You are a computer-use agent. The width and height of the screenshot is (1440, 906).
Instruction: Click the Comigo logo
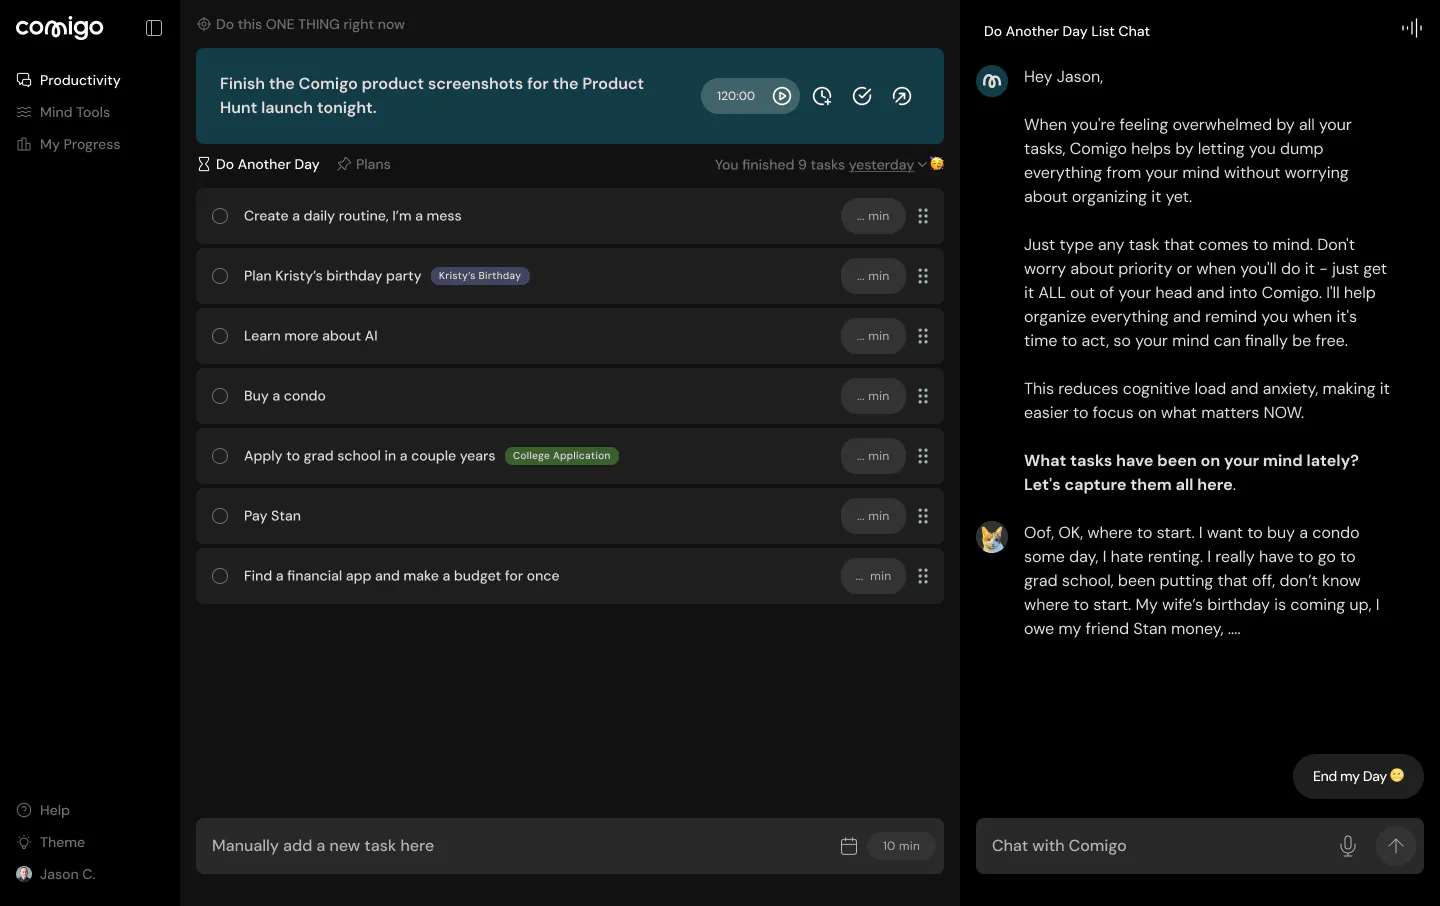coord(60,28)
